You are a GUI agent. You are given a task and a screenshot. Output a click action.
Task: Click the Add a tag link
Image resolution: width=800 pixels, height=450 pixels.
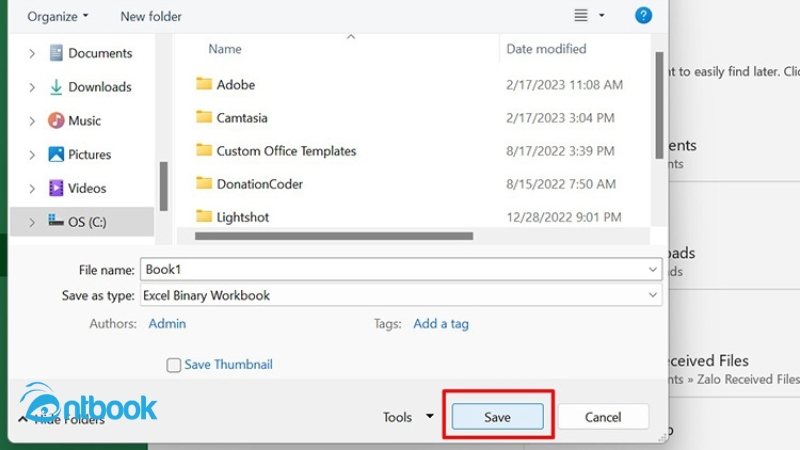coord(441,323)
